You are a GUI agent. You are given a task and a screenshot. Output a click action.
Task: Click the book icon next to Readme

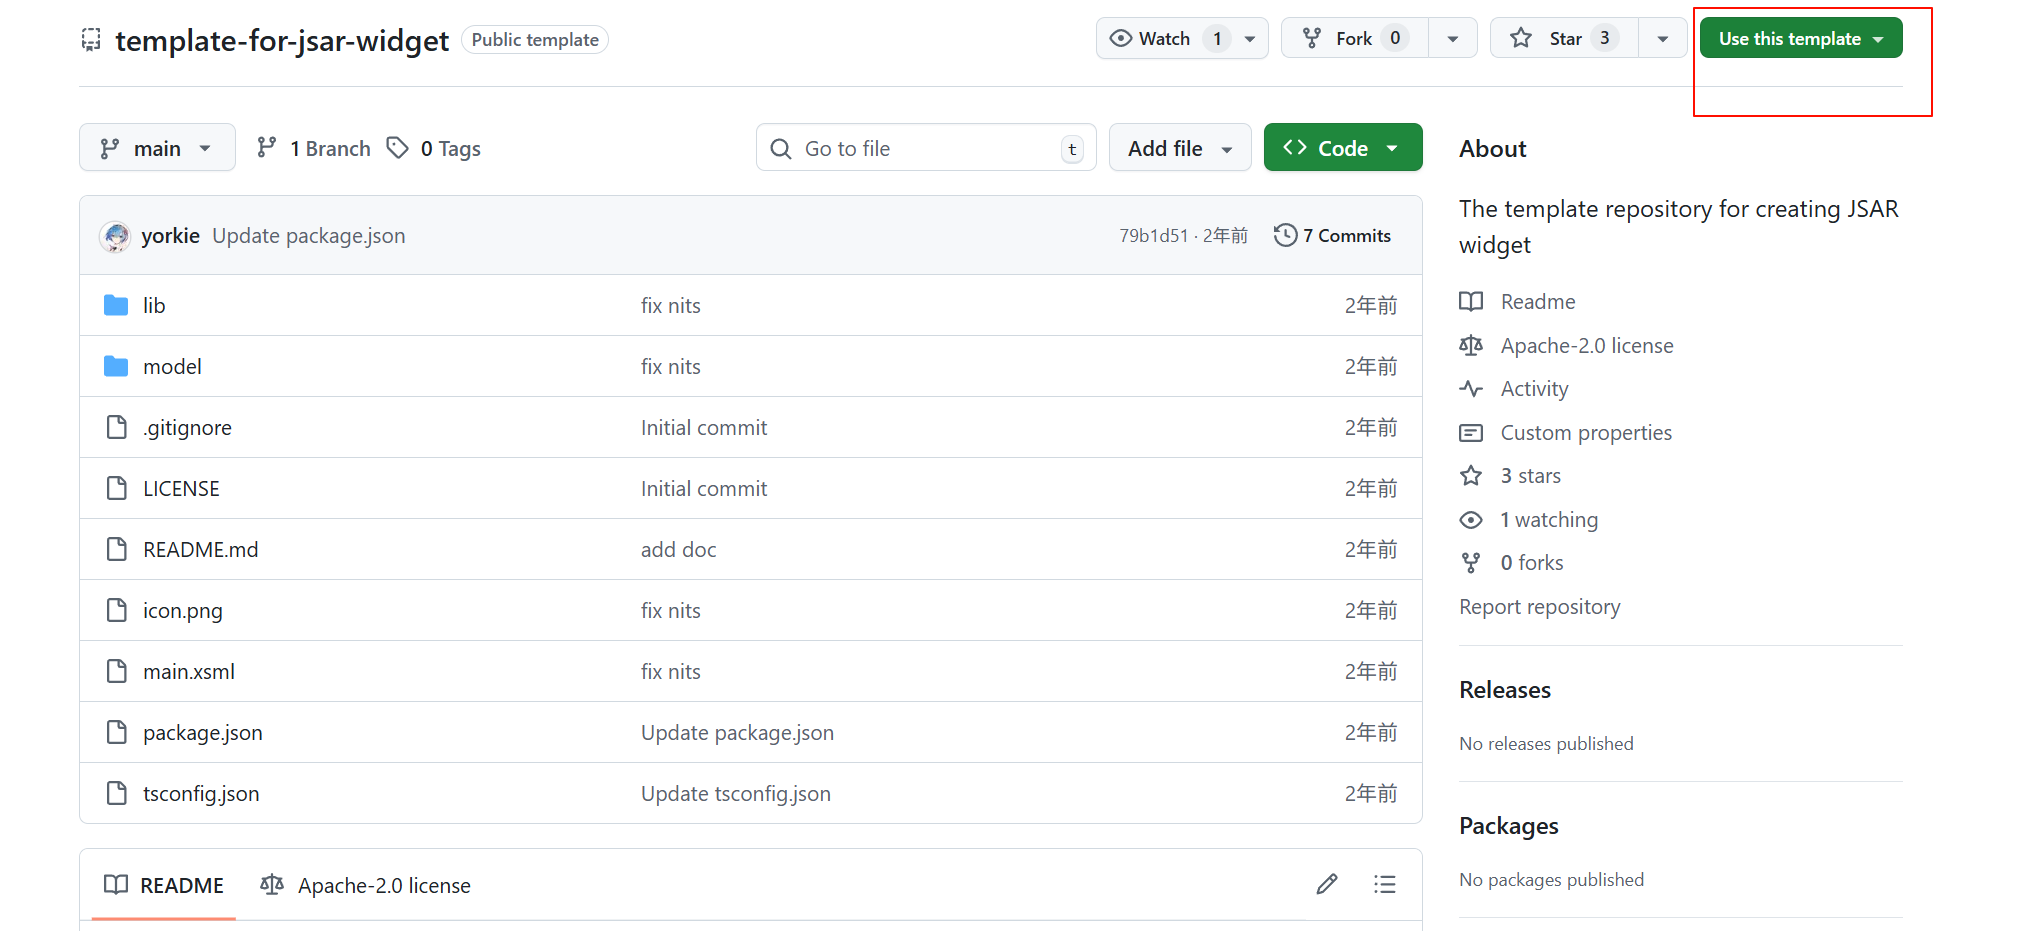click(x=1471, y=301)
